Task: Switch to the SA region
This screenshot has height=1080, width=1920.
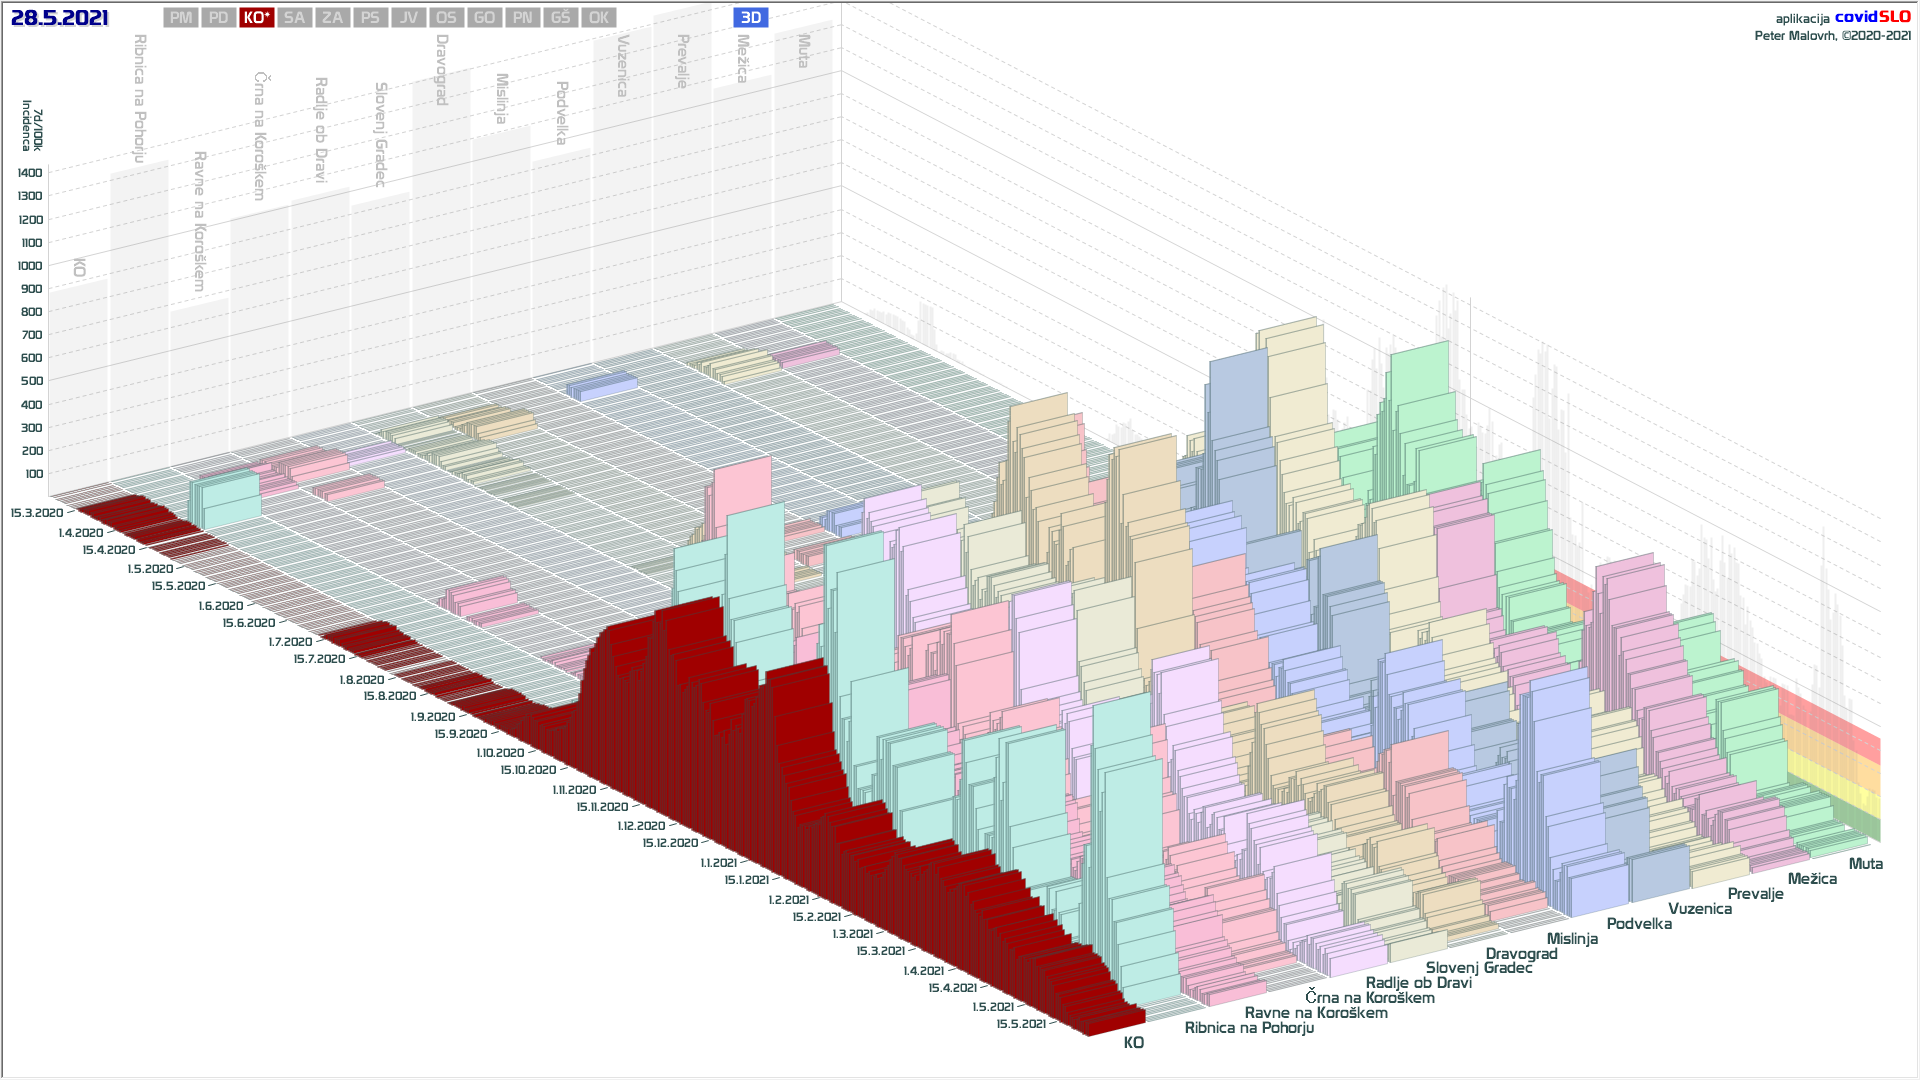Action: pyautogui.click(x=294, y=18)
